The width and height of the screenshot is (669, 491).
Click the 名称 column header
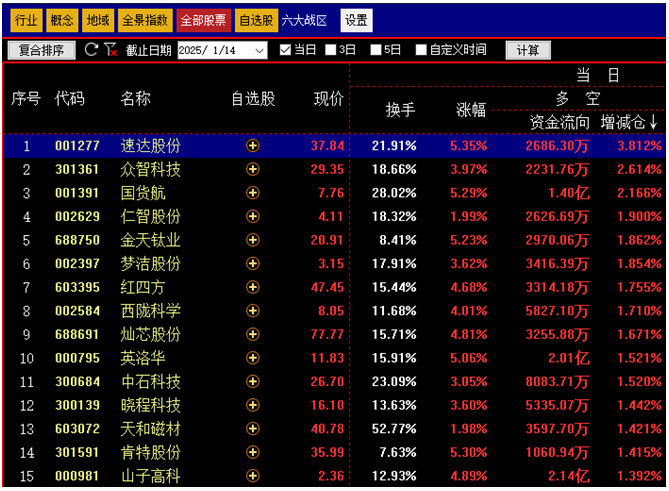point(136,99)
